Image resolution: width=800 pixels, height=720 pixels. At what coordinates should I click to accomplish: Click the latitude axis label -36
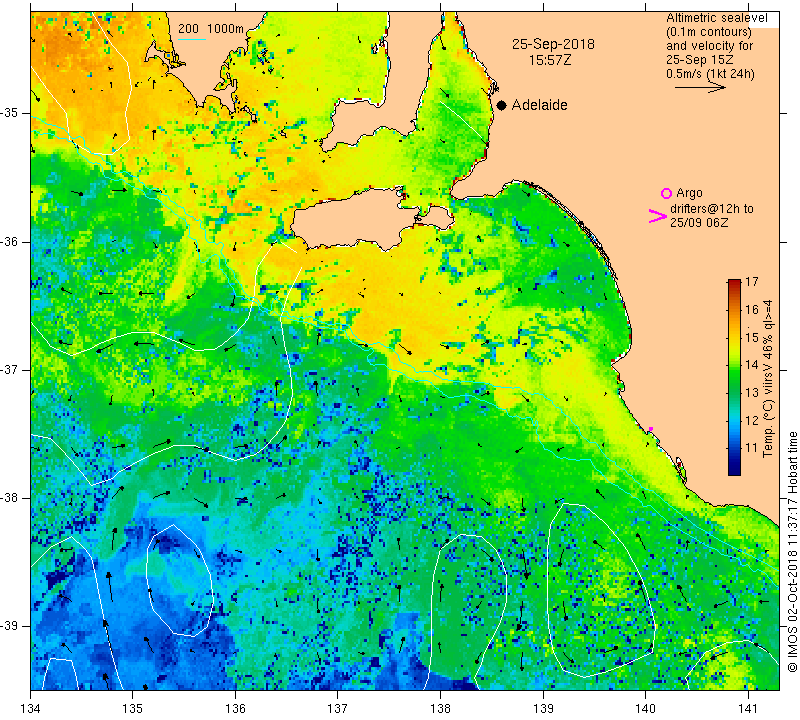point(10,241)
